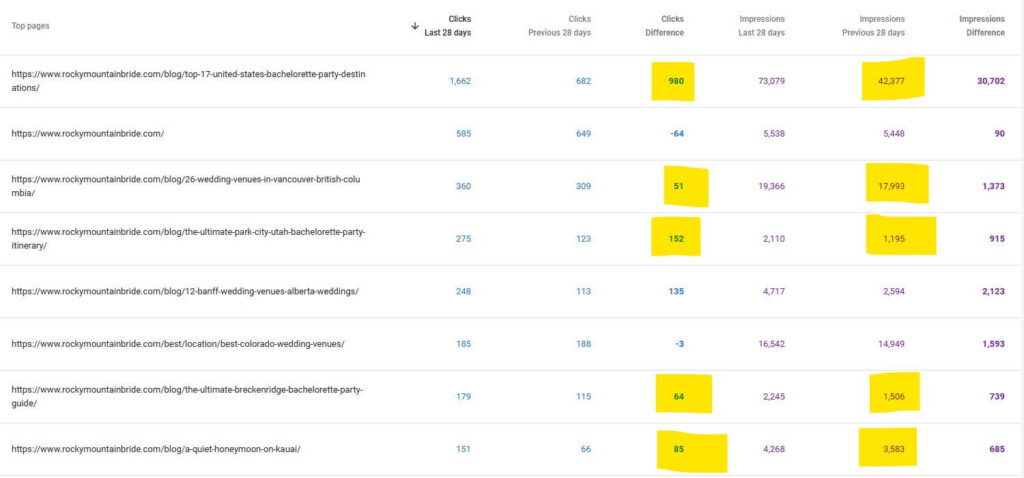Select the highlighted 3,583 impressions value
The image size is (1024, 478).
click(x=894, y=449)
